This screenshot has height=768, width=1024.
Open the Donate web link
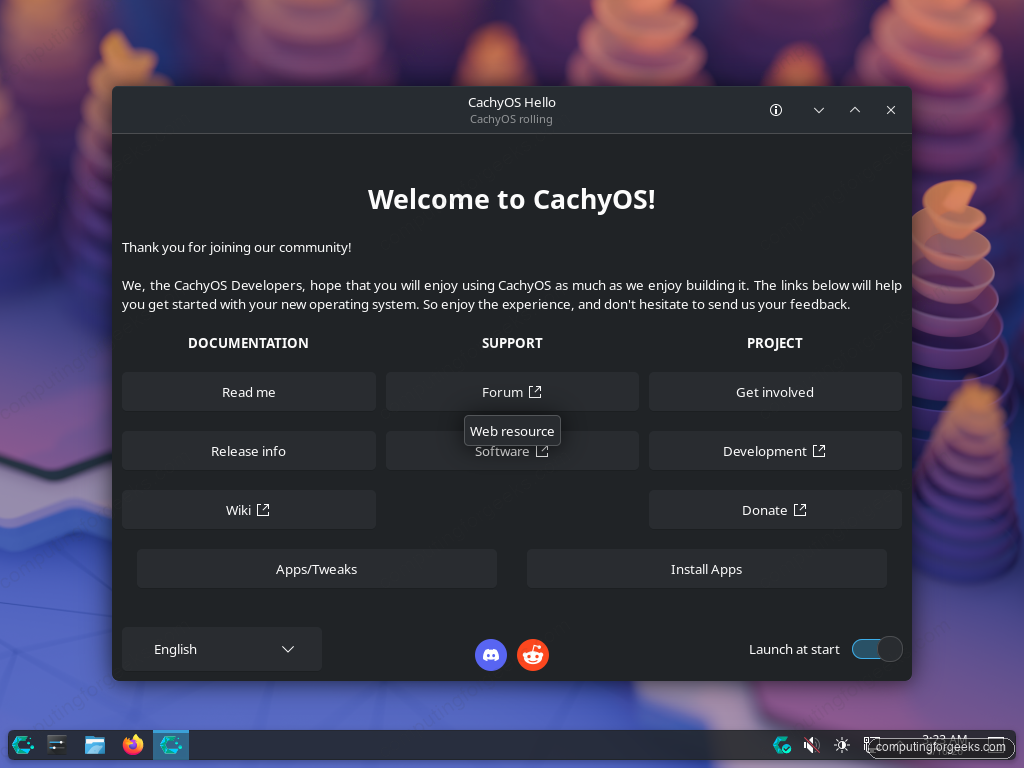(x=775, y=509)
